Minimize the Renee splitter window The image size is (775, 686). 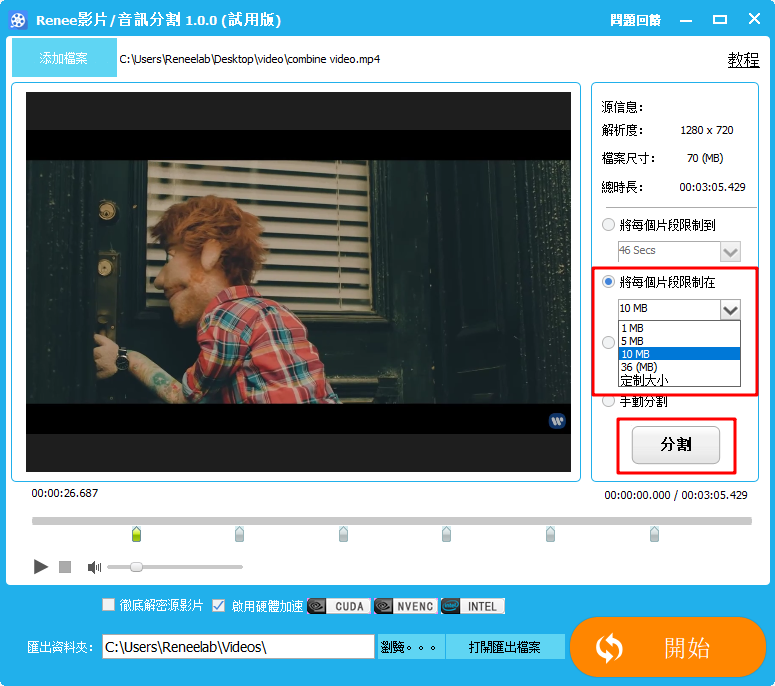point(686,20)
